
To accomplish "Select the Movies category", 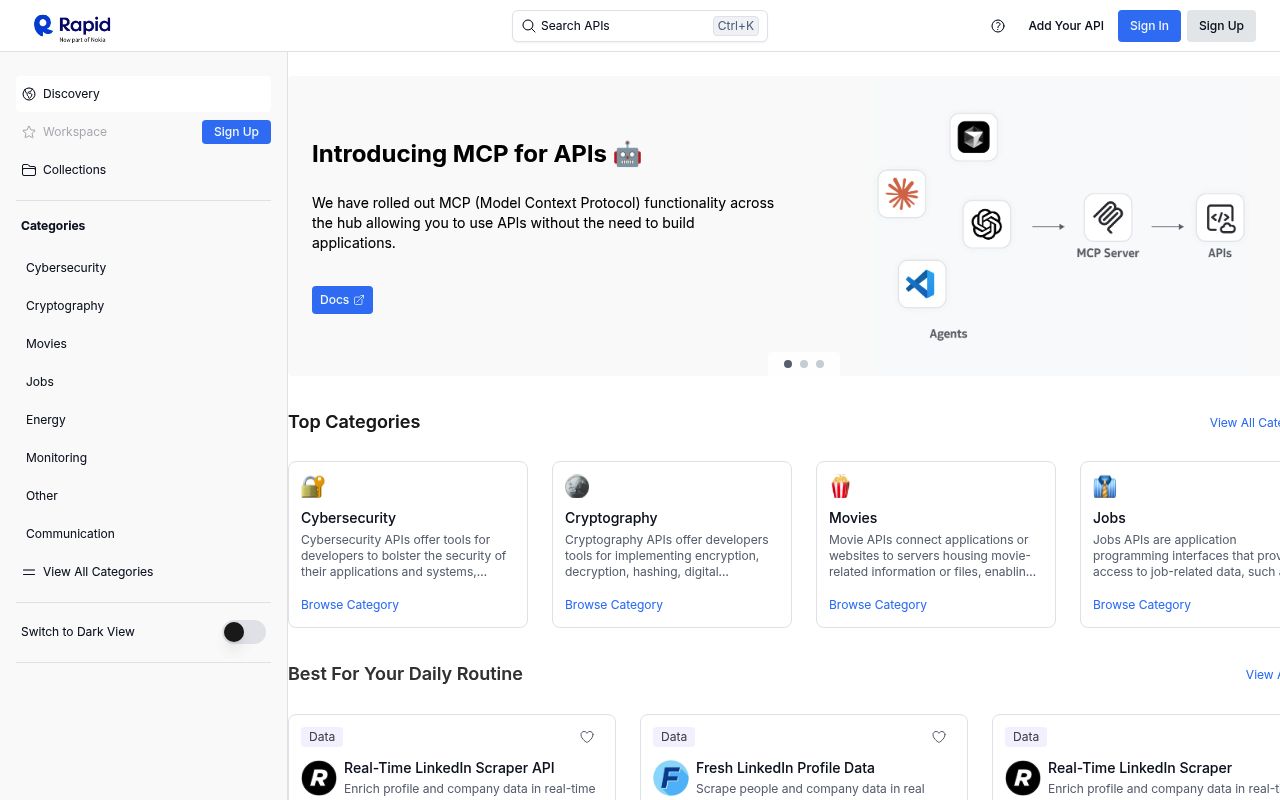I will 46,344.
